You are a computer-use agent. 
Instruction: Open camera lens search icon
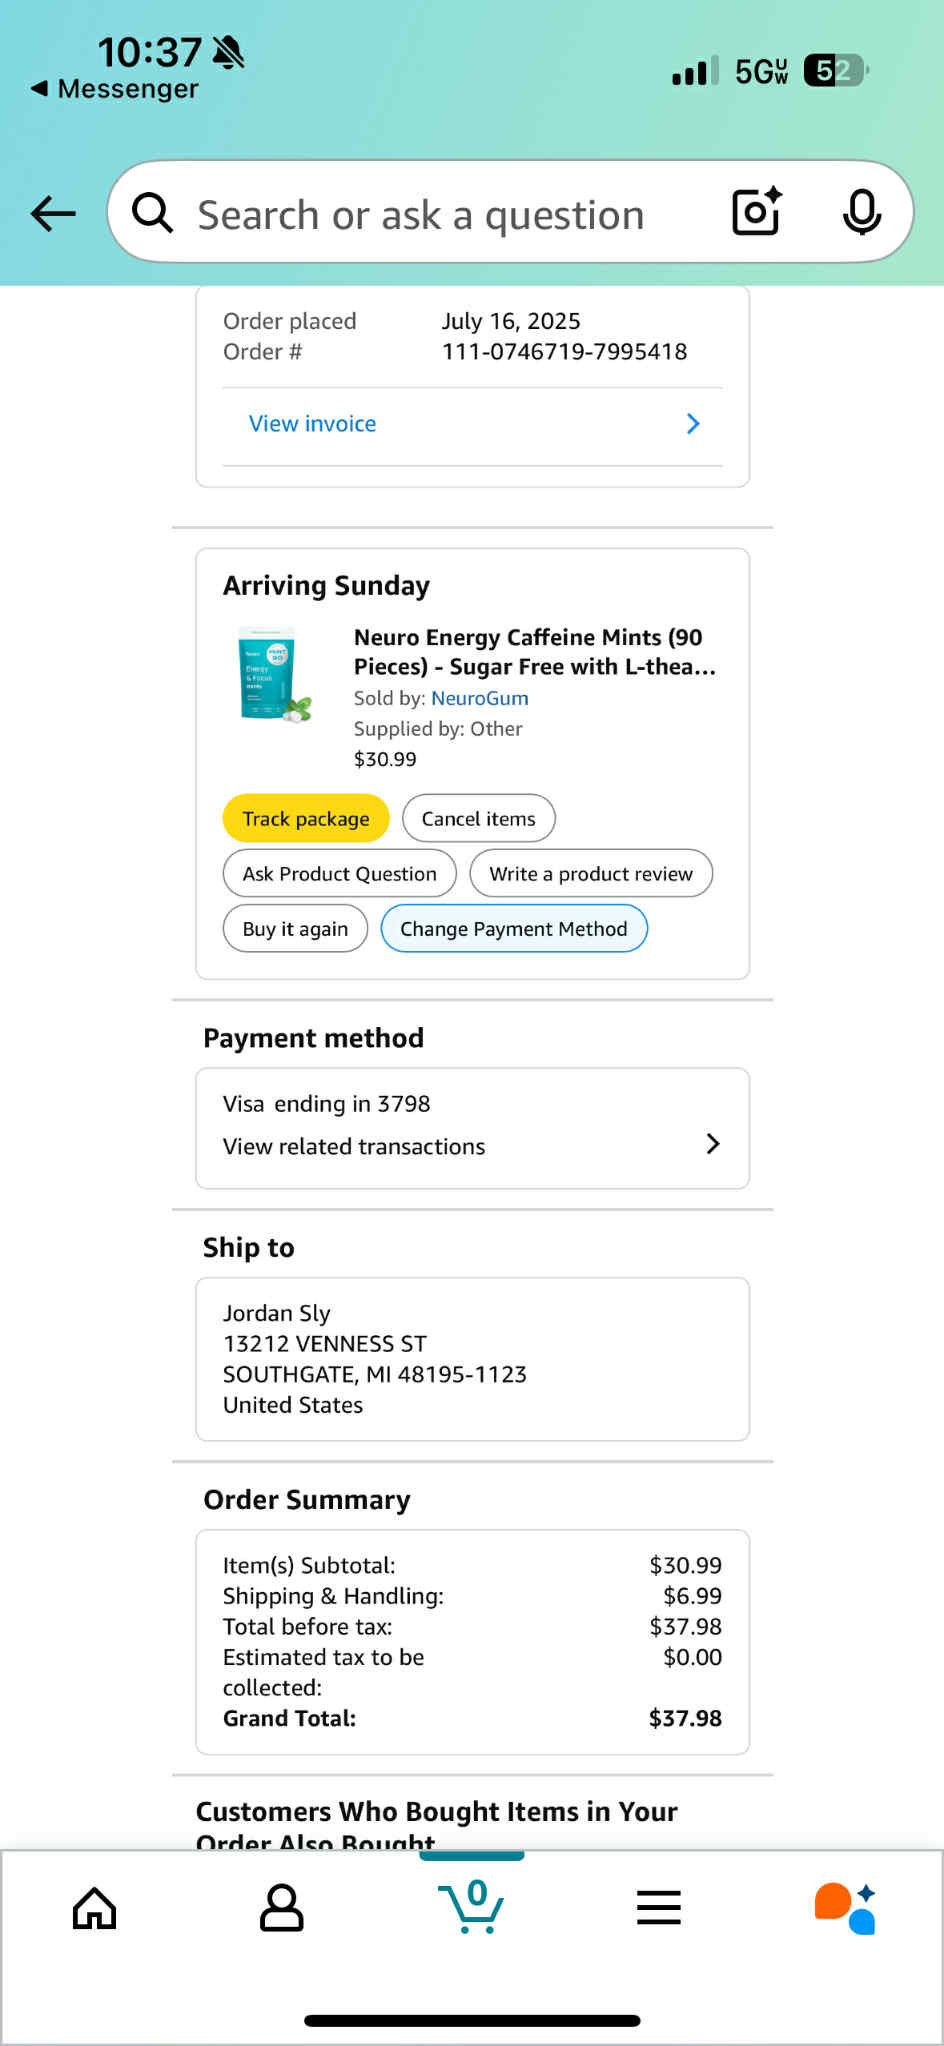757,211
